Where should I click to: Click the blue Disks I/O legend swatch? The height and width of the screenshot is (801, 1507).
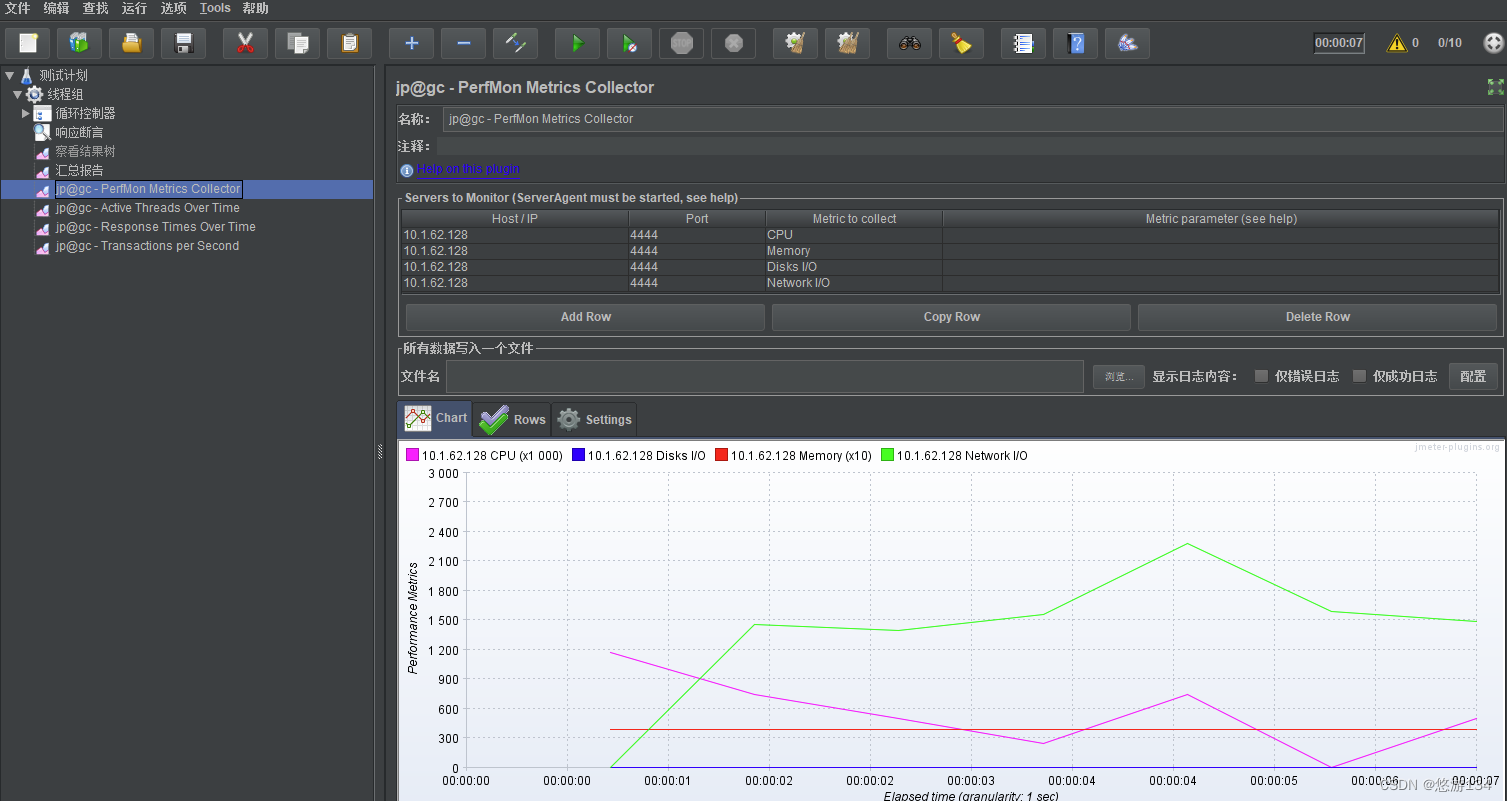[x=578, y=455]
